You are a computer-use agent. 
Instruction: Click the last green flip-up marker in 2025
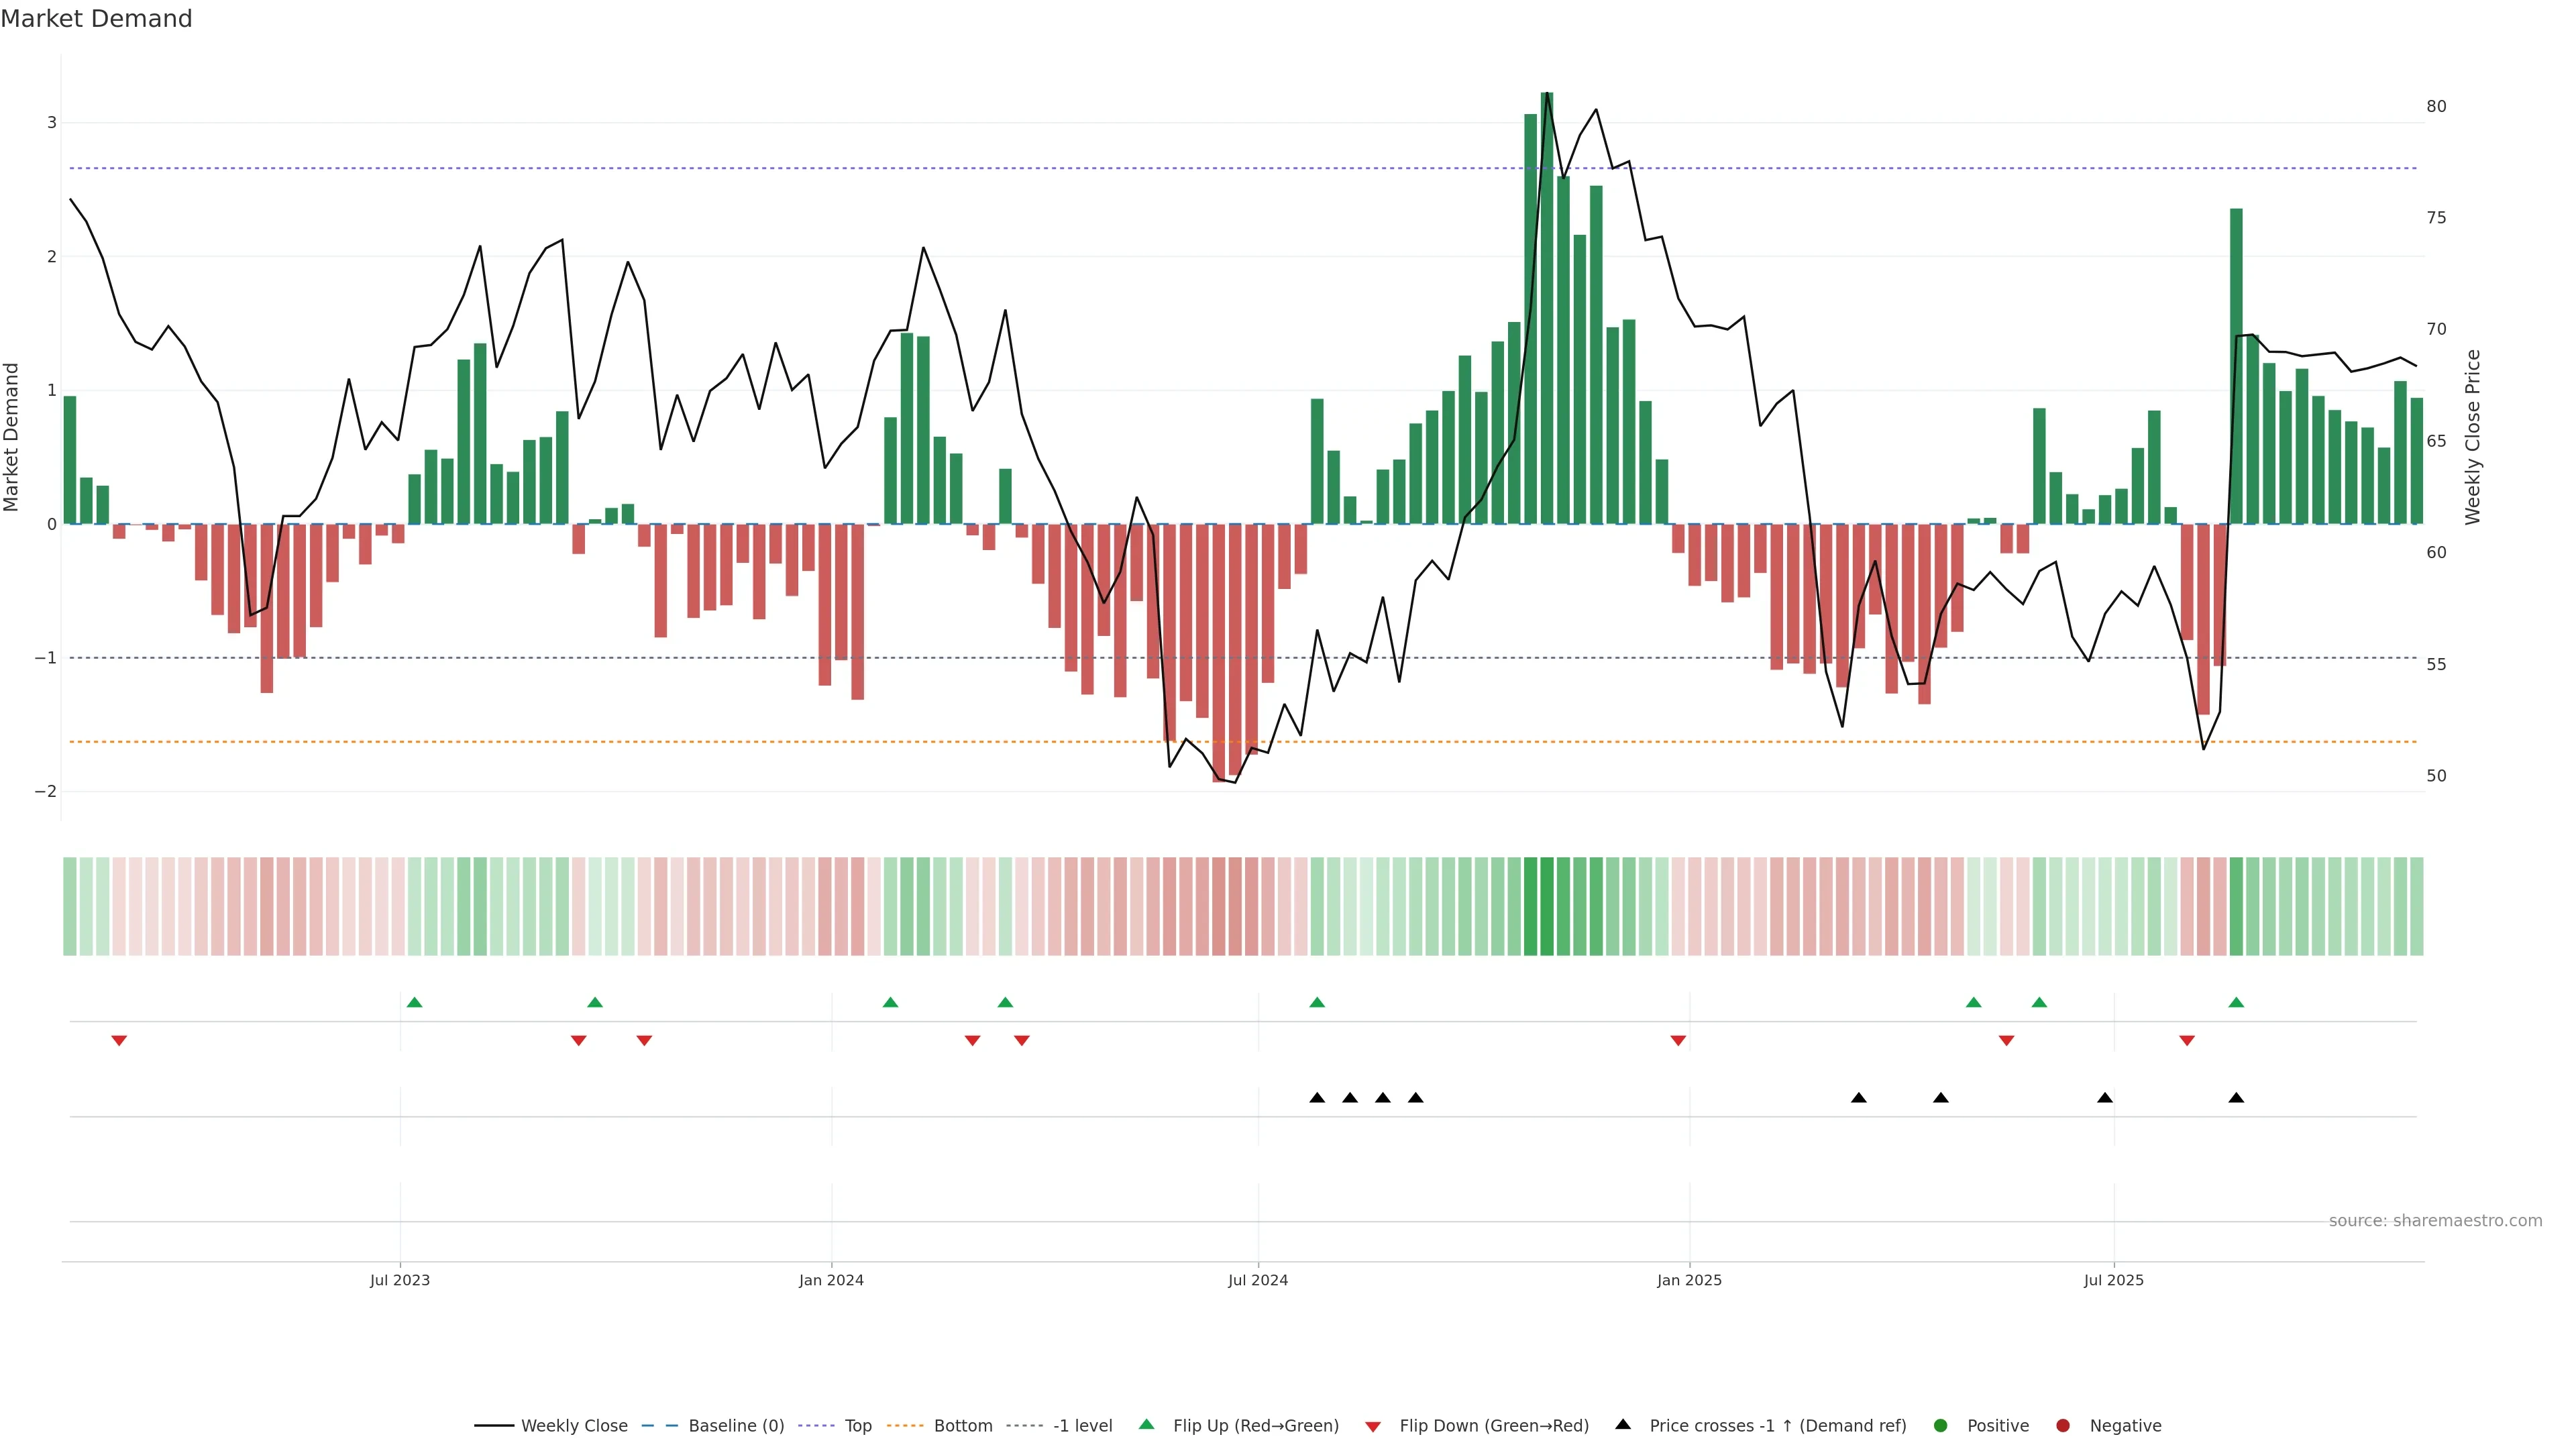2236,1002
